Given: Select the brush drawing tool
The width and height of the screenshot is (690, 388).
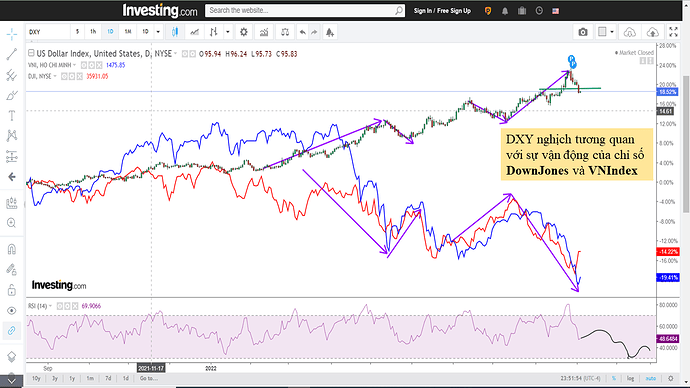Looking at the screenshot, I should tap(12, 95).
